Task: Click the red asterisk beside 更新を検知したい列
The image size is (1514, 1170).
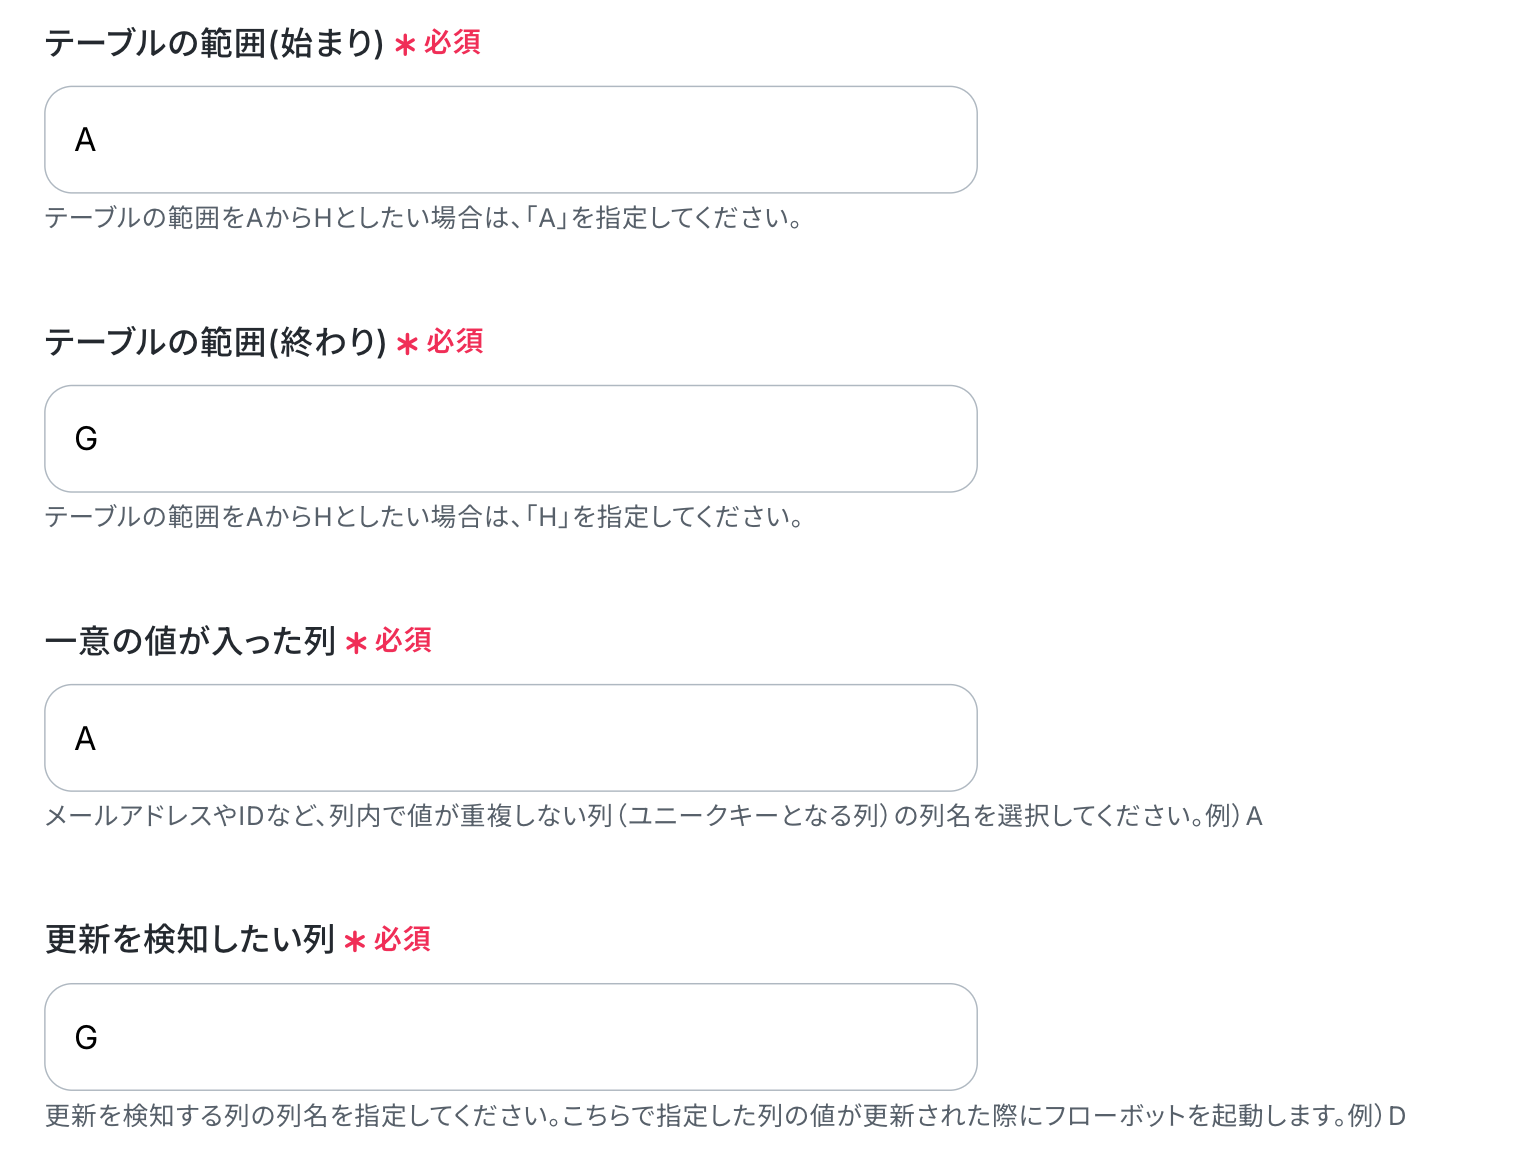Action: click(355, 943)
